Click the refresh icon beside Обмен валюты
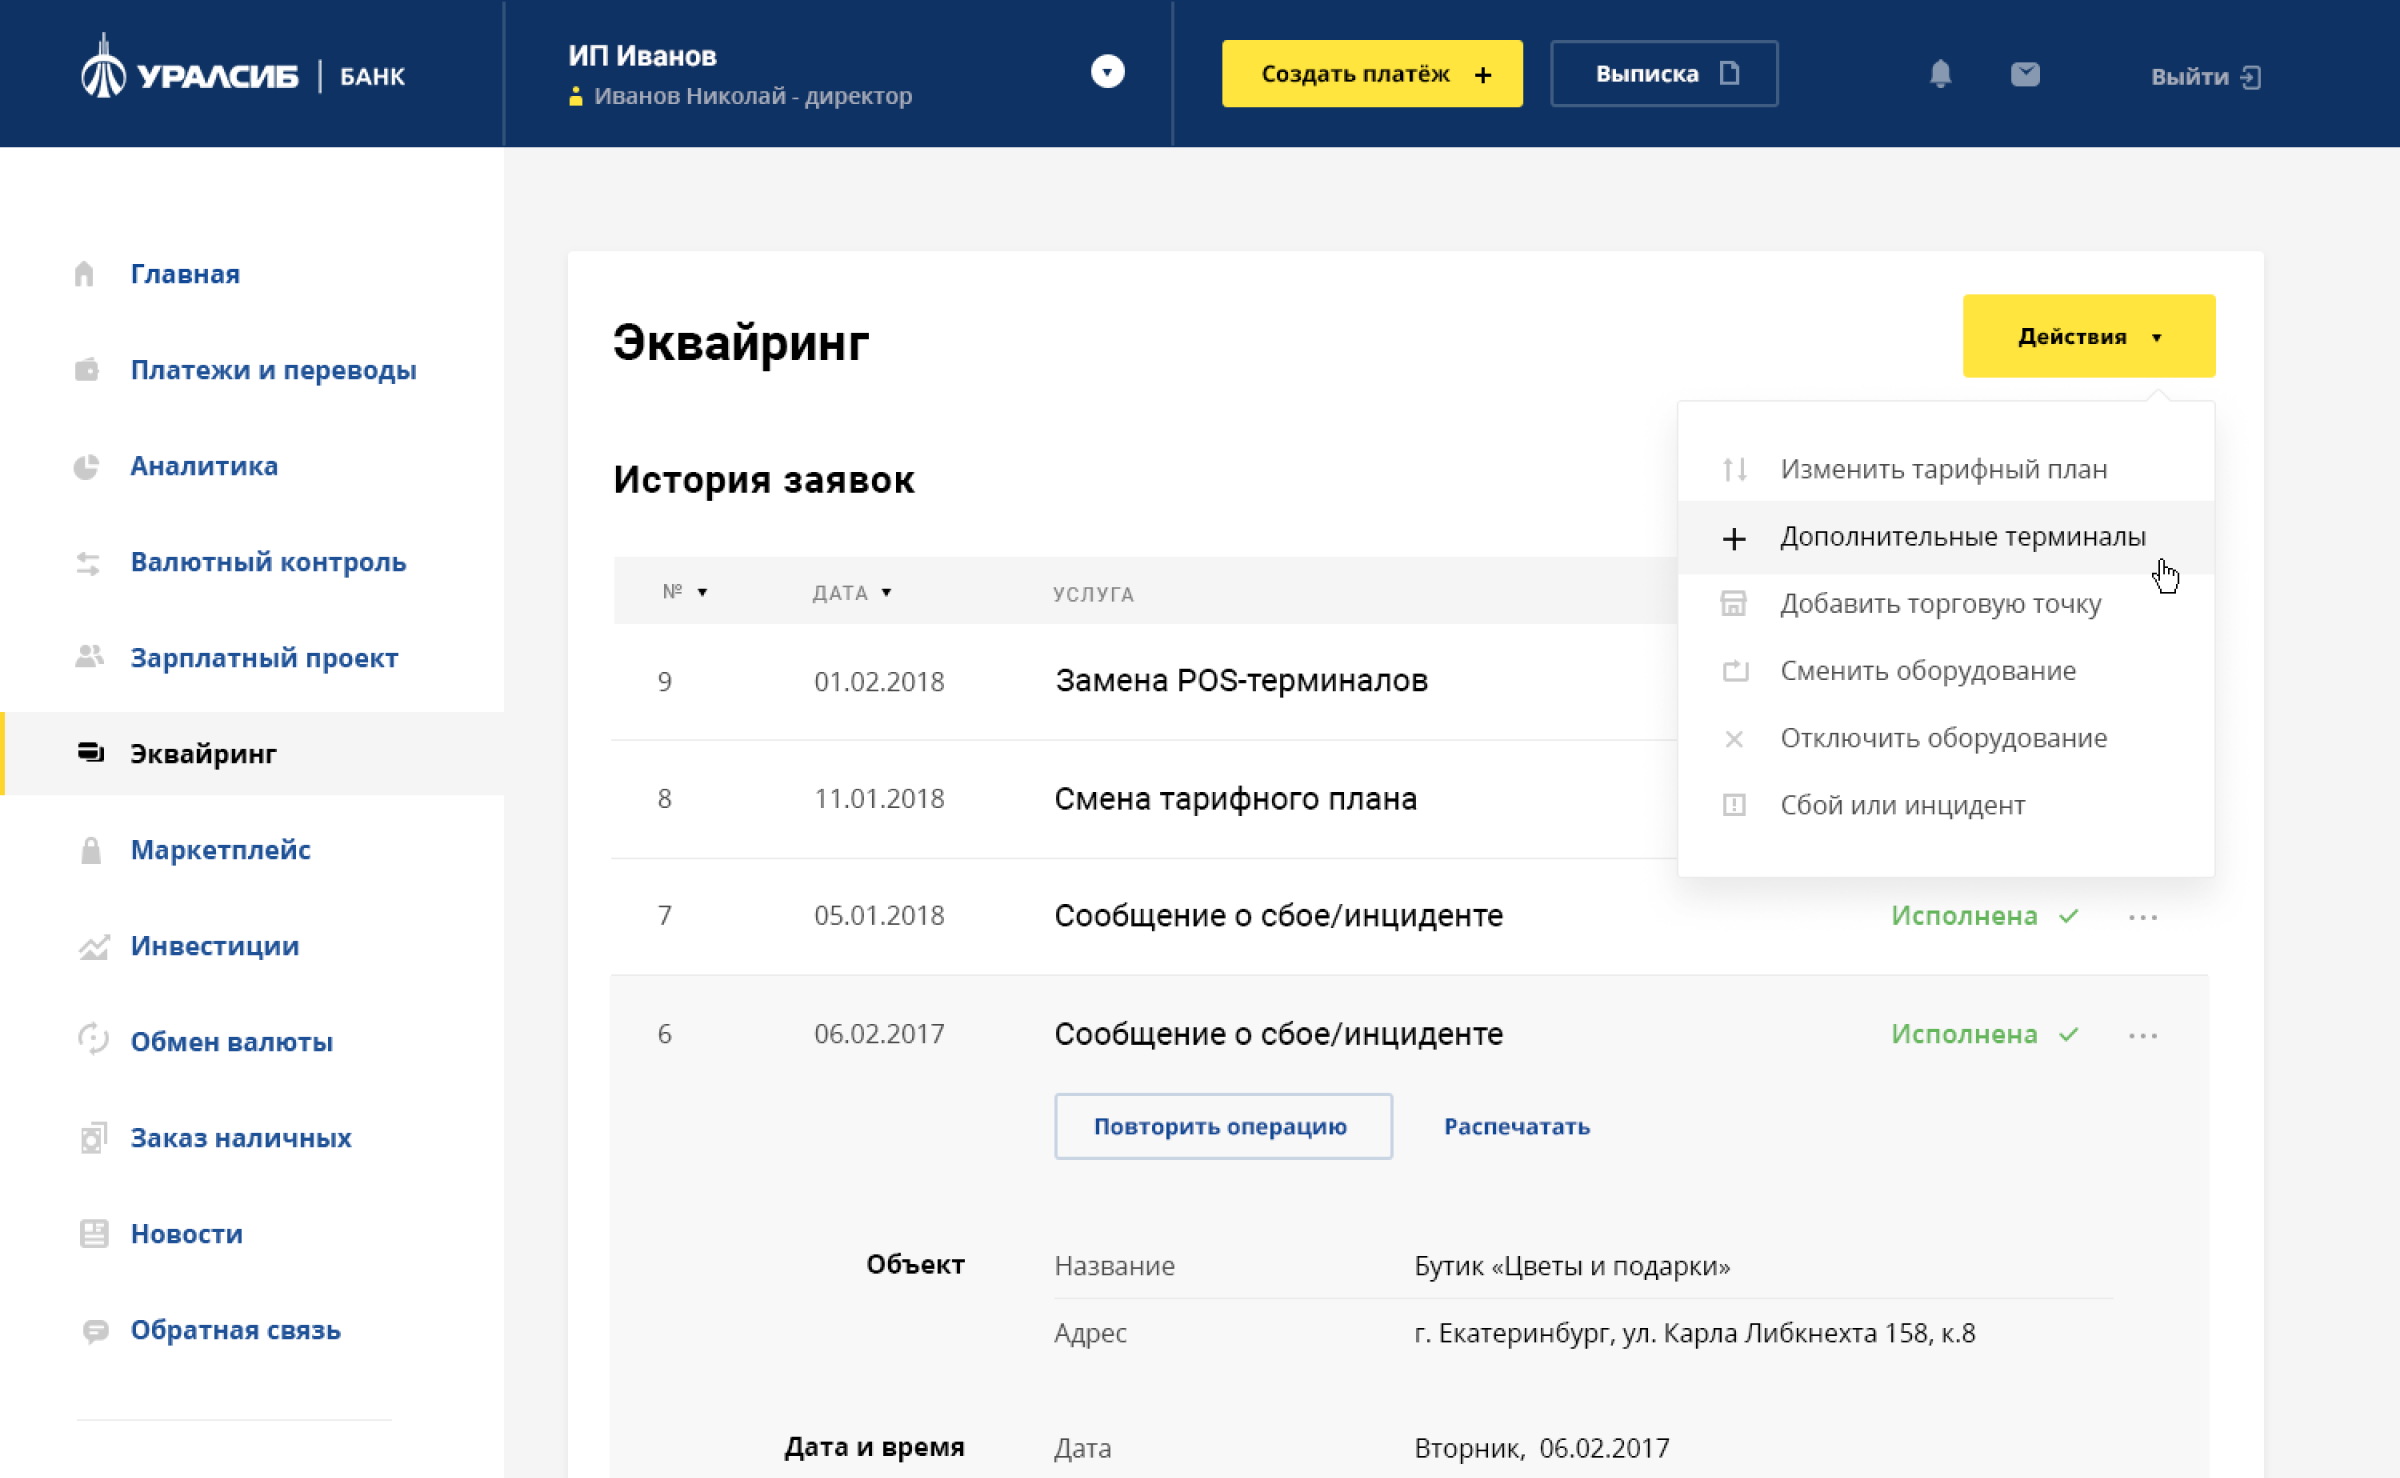Screen dimensions: 2400x1478 pyautogui.click(x=92, y=1040)
